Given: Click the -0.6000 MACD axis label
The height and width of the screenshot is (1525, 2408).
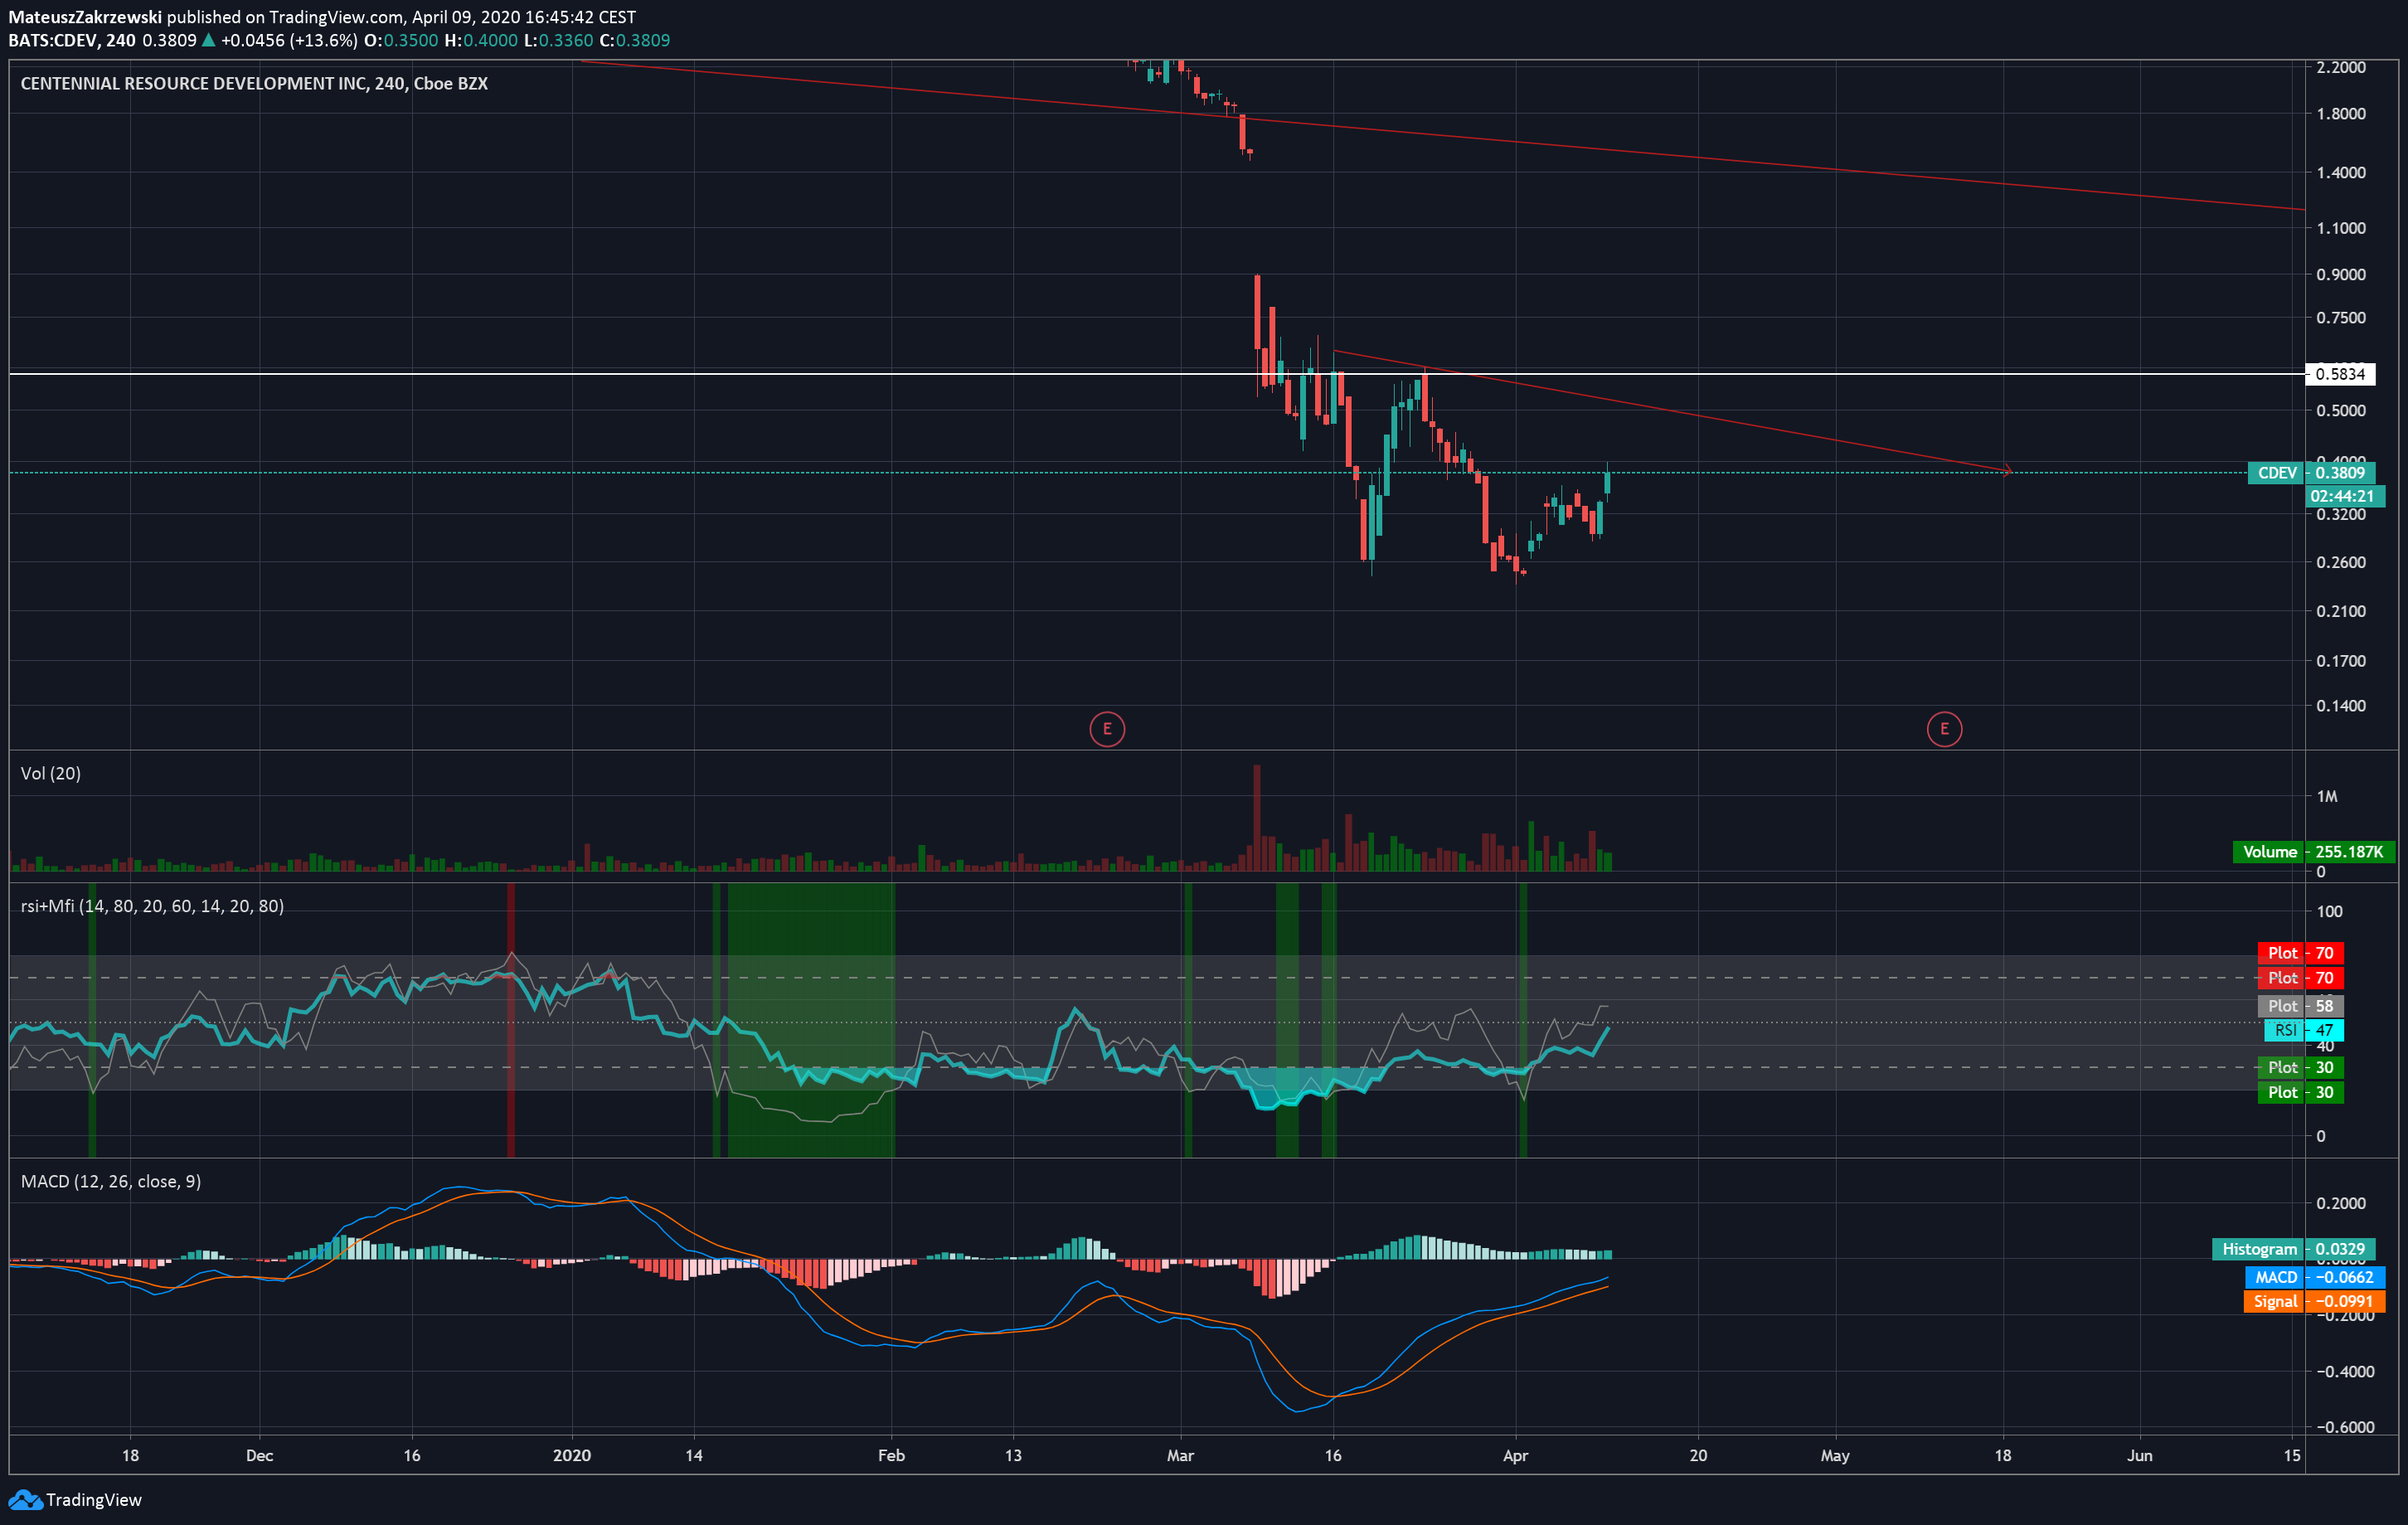Looking at the screenshot, I should 2345,1427.
